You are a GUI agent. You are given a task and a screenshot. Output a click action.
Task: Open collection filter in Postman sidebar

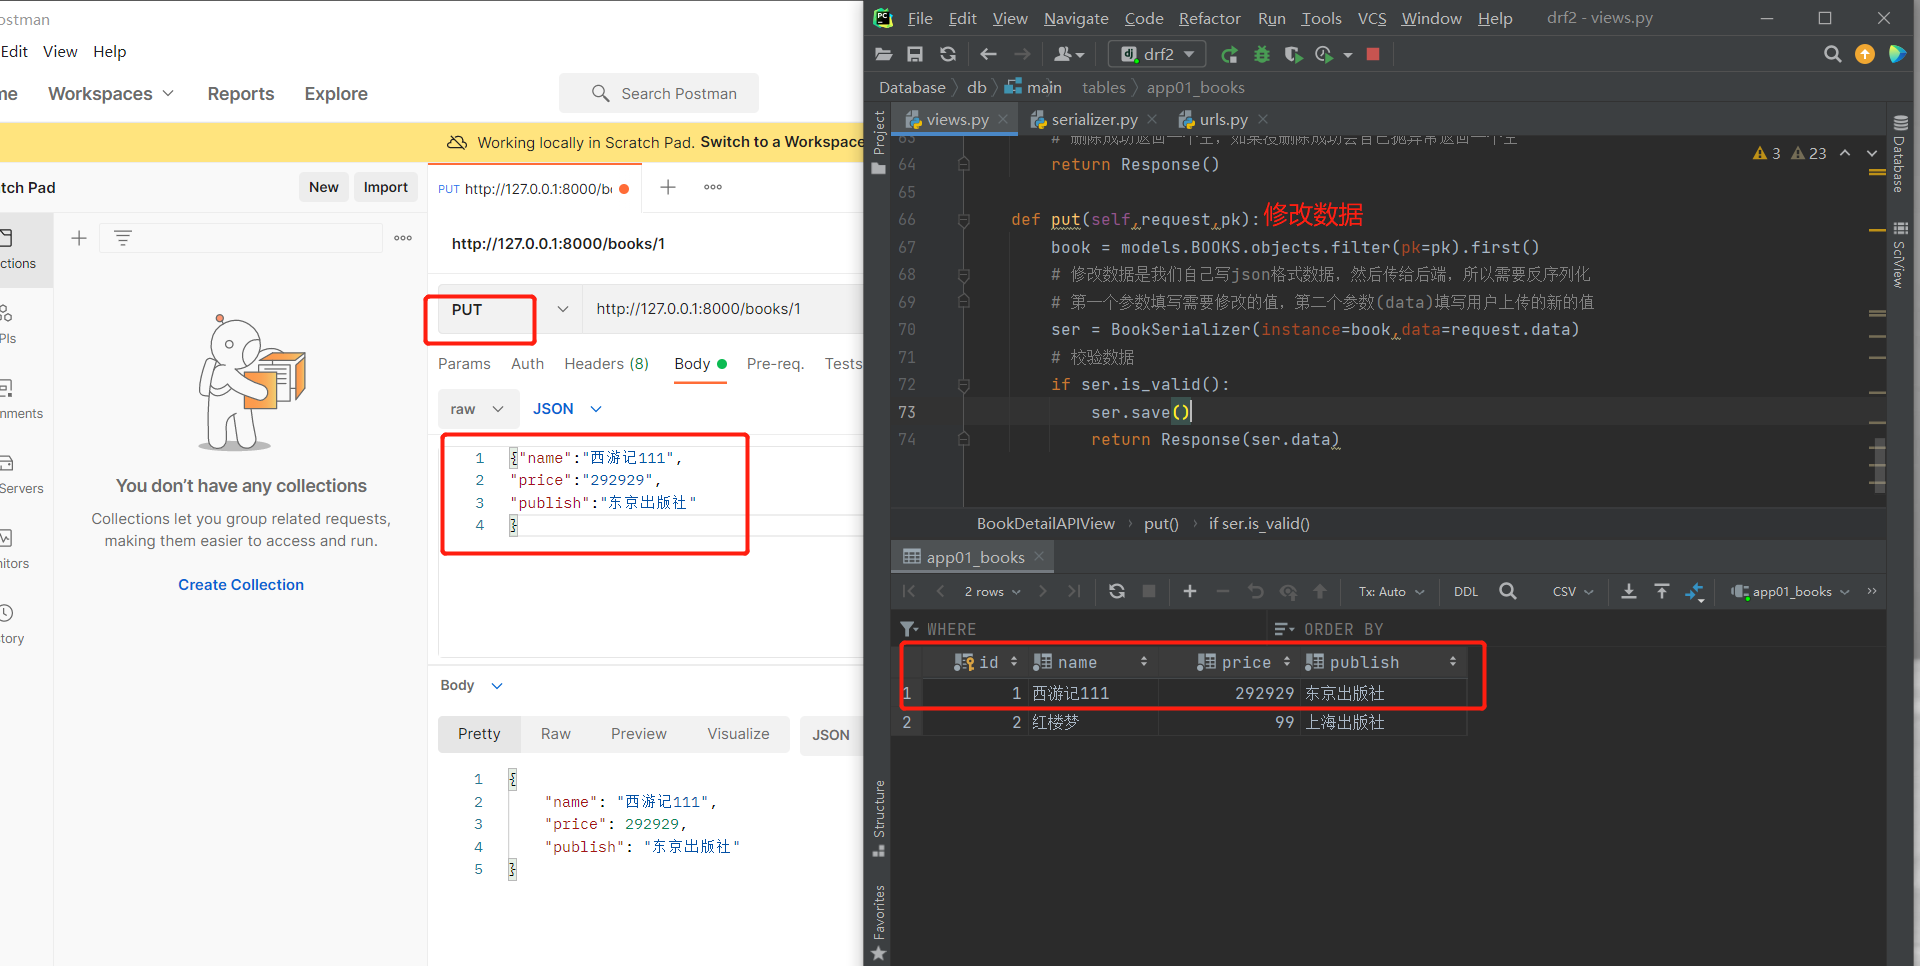pos(122,237)
